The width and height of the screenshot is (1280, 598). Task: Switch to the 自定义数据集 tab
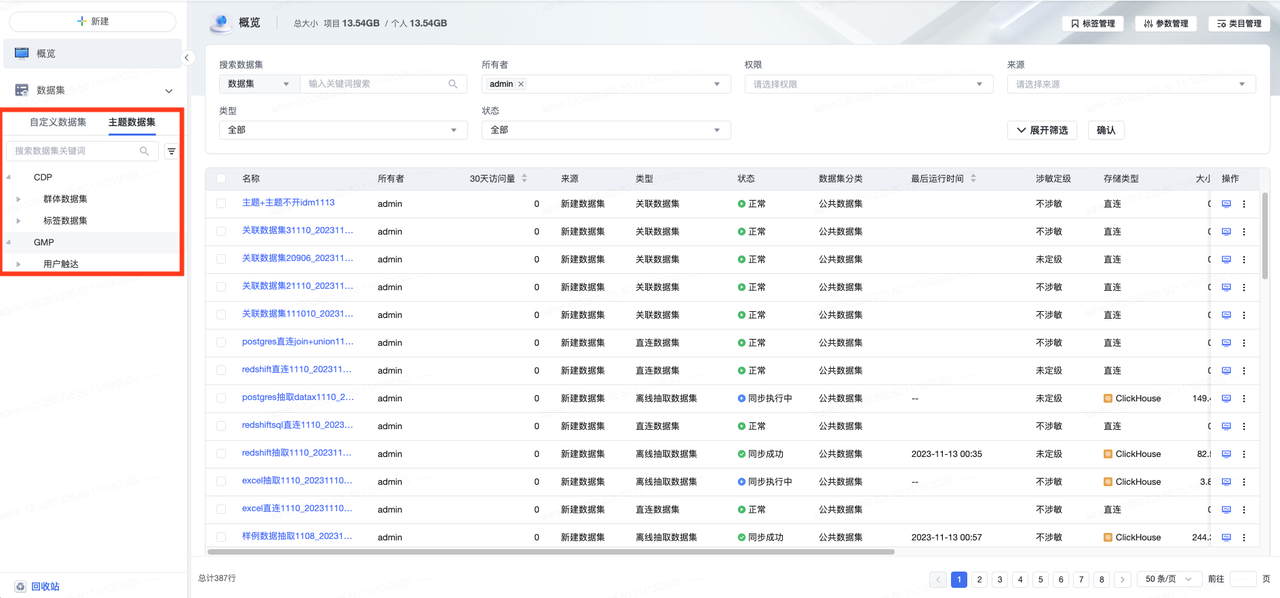coord(58,123)
